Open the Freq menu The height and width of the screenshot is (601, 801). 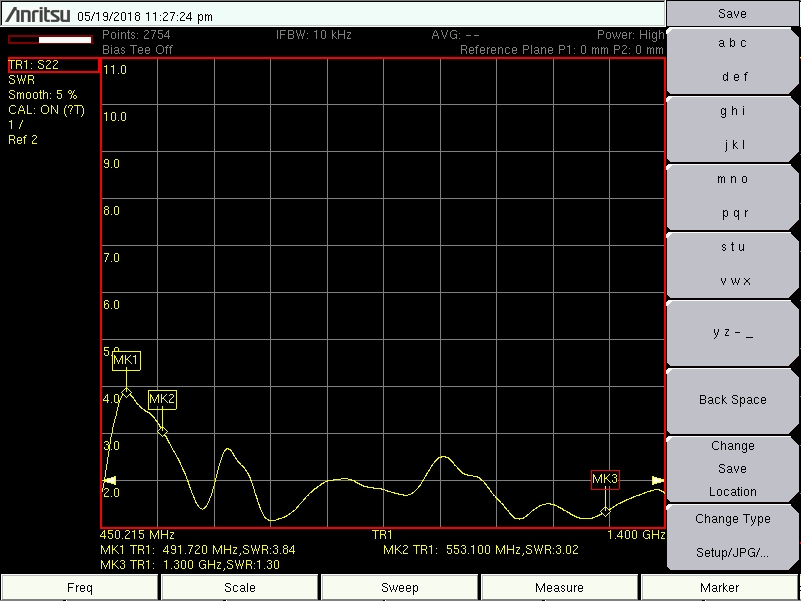pyautogui.click(x=80, y=588)
